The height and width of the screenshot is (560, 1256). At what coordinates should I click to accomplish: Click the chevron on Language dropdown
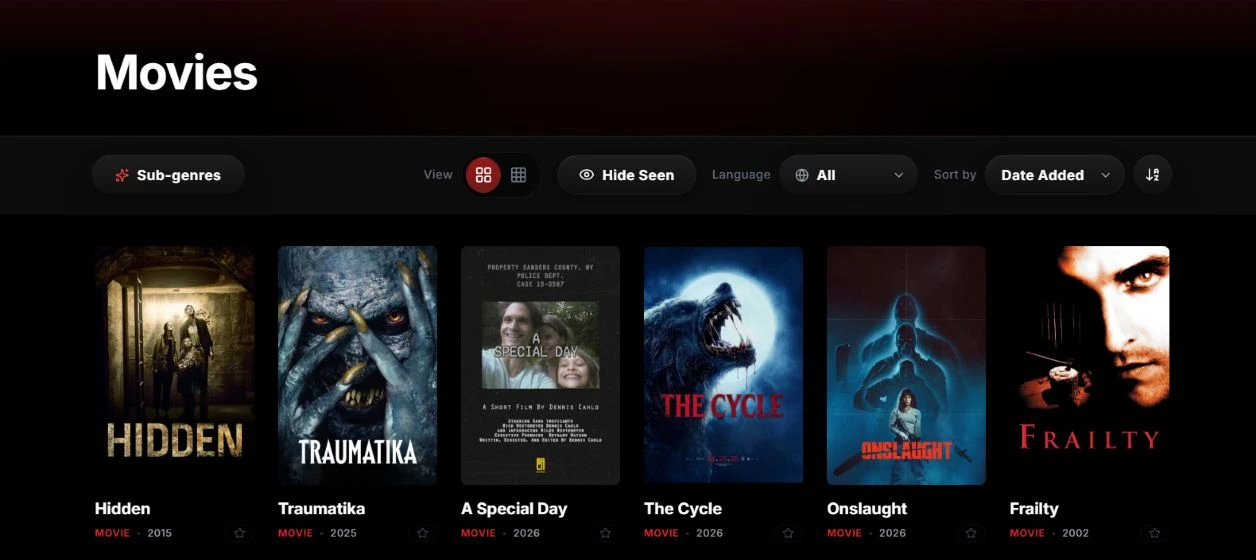pyautogui.click(x=899, y=175)
